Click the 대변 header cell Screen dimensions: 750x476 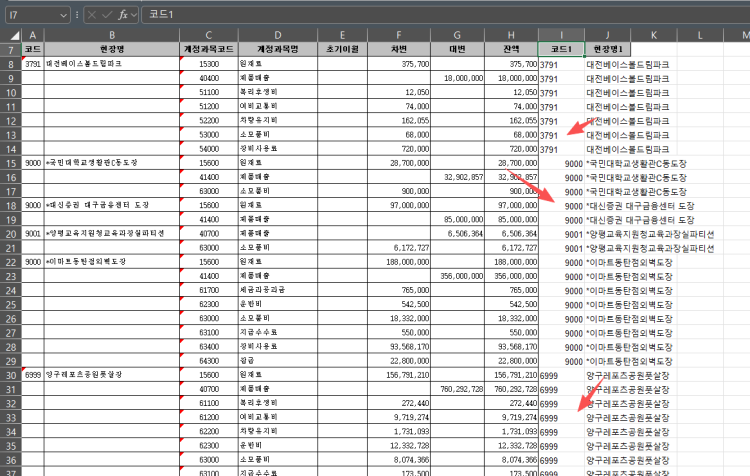(457, 48)
